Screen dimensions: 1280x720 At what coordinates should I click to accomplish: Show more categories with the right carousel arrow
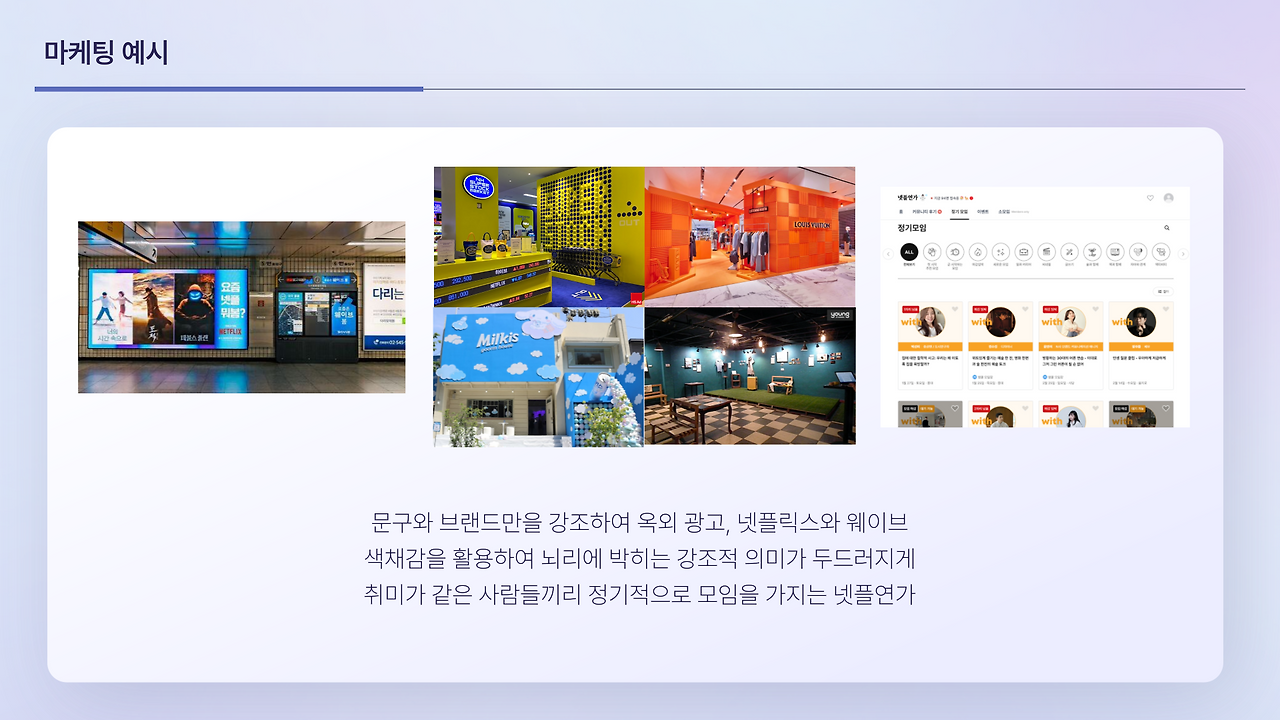point(1183,254)
